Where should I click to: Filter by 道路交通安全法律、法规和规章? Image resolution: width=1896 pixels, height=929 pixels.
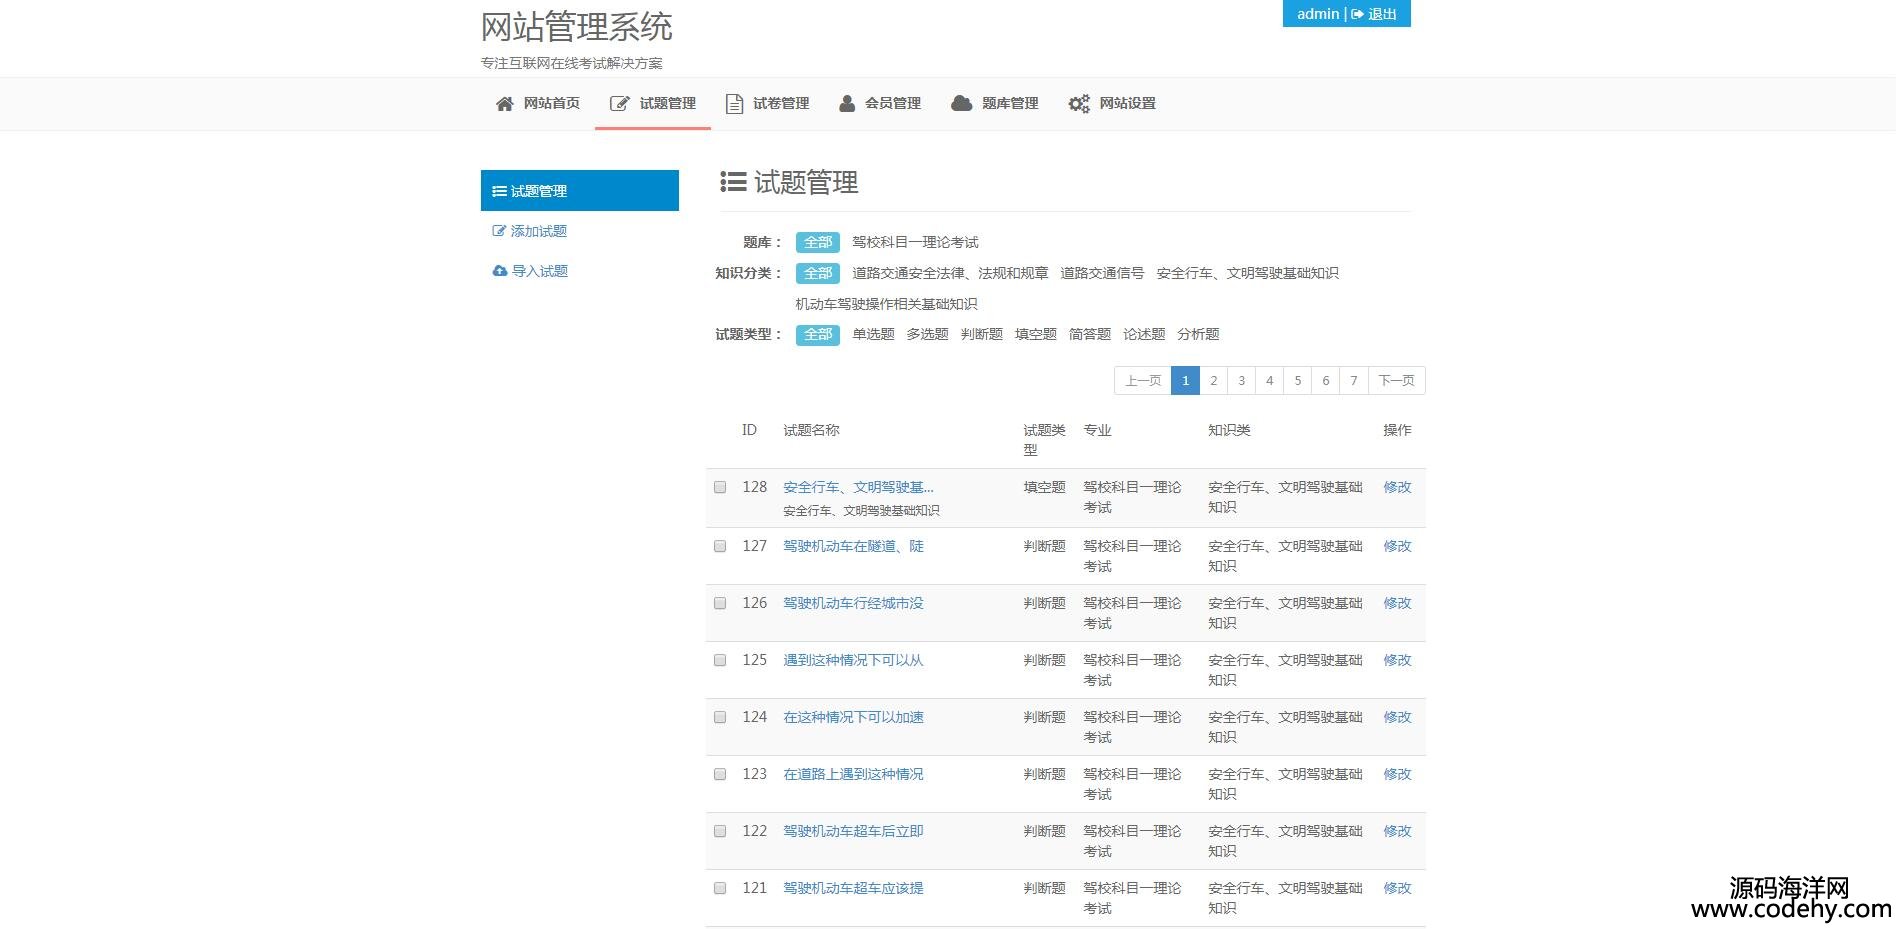pos(950,273)
